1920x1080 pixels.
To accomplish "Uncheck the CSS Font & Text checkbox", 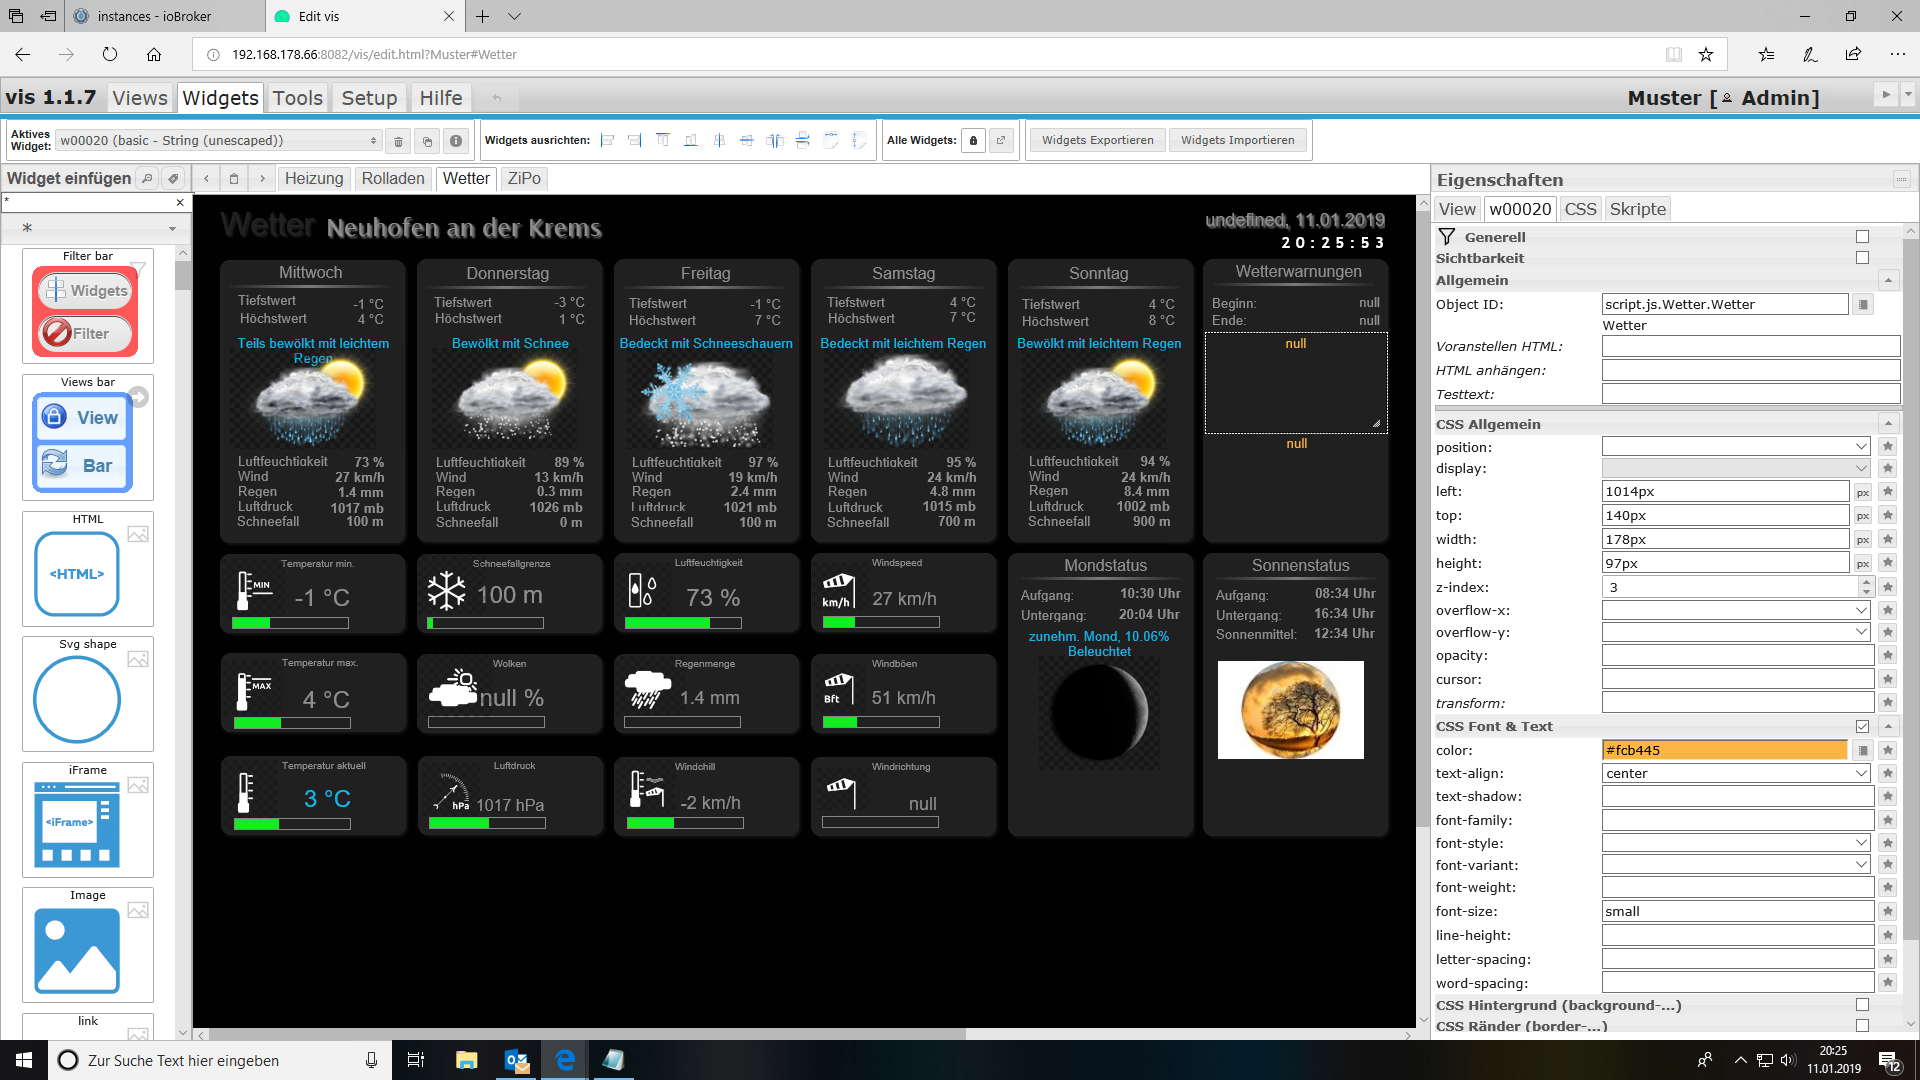I will pyautogui.click(x=1862, y=727).
